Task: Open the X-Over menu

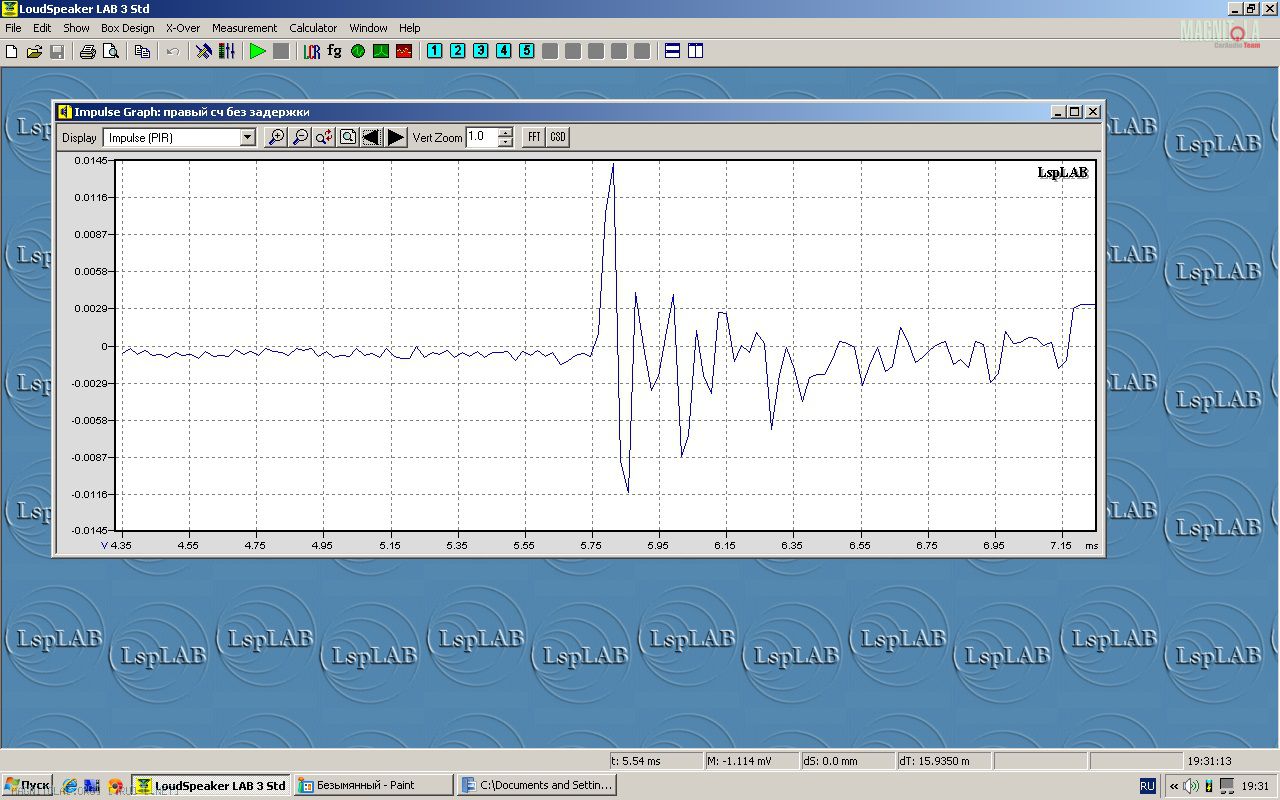Action: coord(183,28)
